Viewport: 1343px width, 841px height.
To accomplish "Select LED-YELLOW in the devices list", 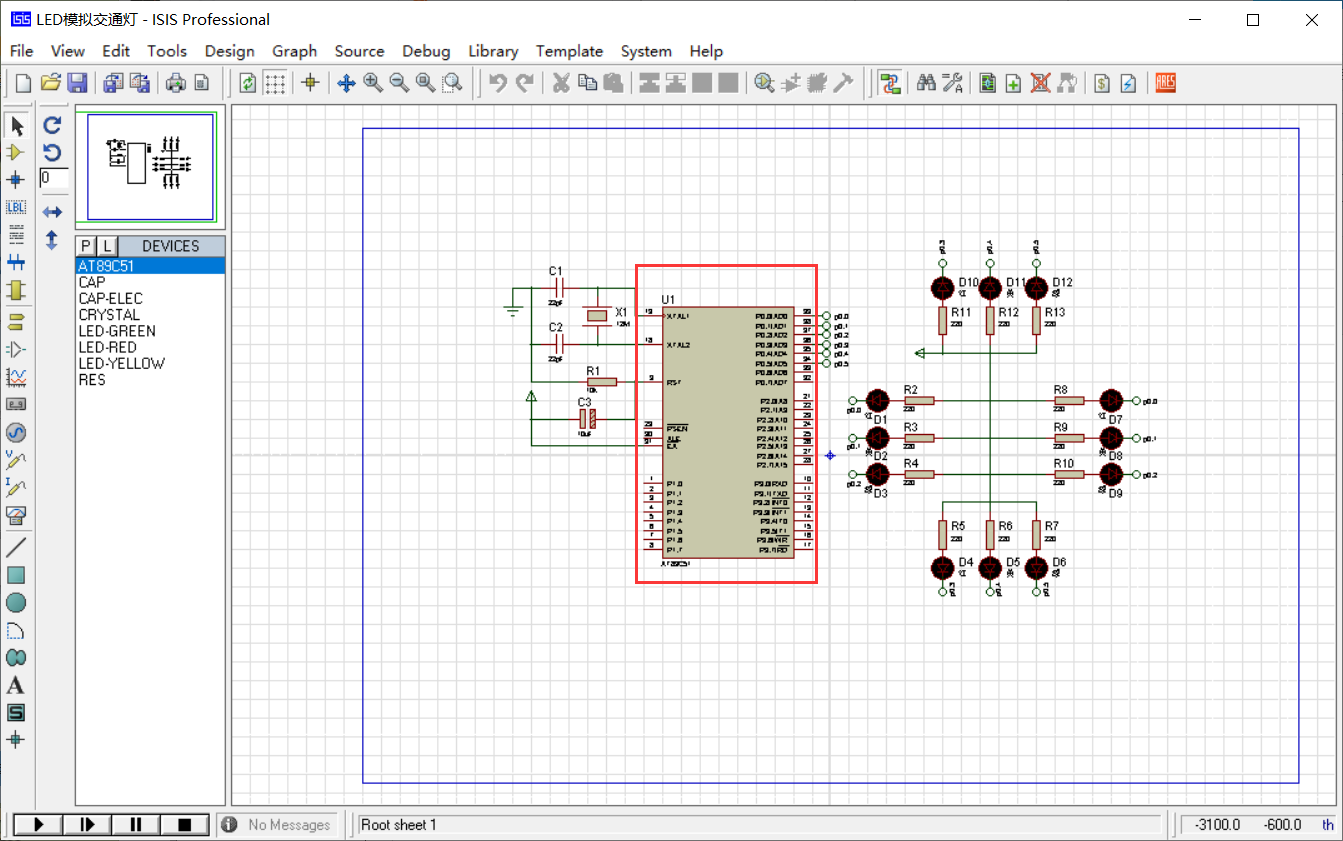I will pos(121,364).
